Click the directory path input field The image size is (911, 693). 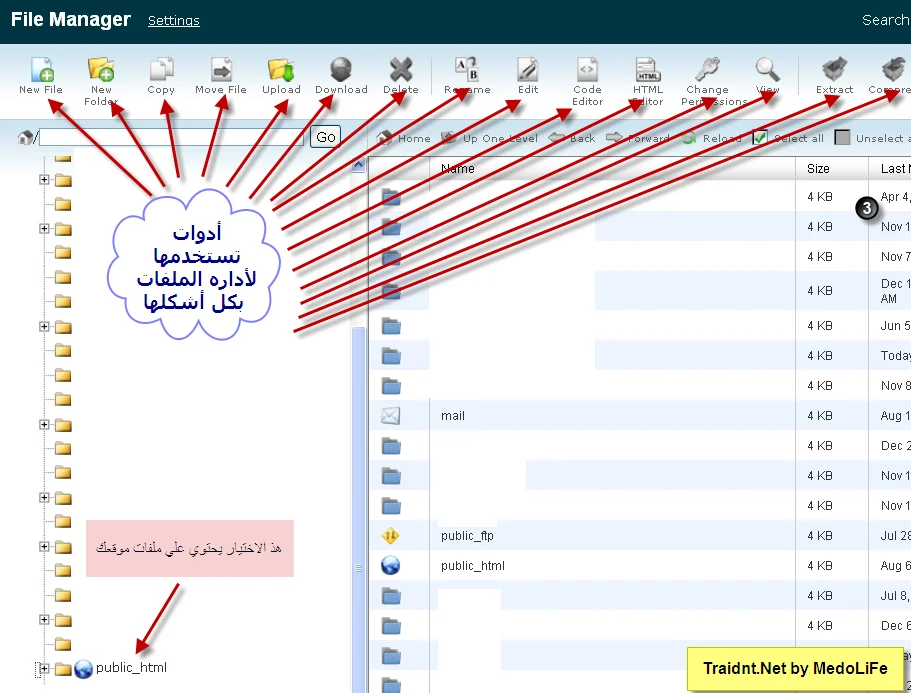tap(171, 137)
